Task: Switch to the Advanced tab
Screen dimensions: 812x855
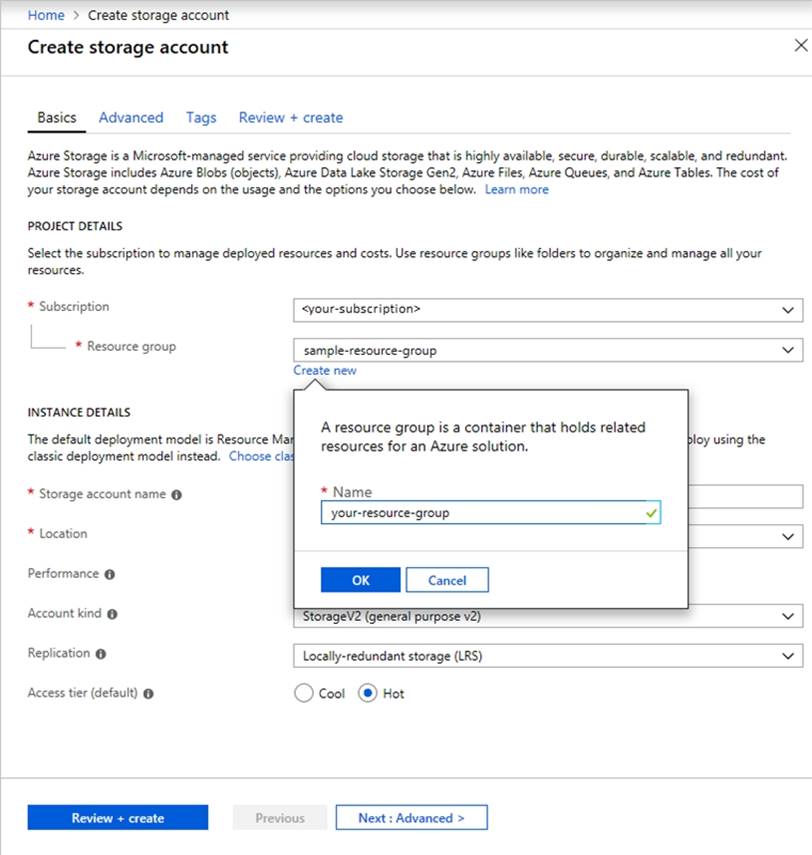Action: tap(131, 117)
